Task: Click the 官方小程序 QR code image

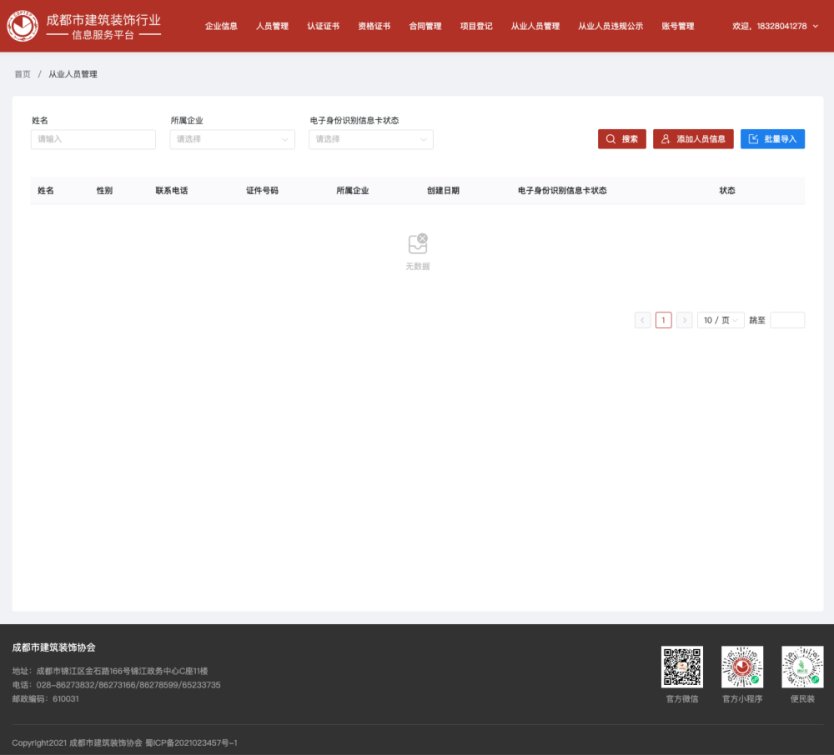Action: (x=742, y=667)
